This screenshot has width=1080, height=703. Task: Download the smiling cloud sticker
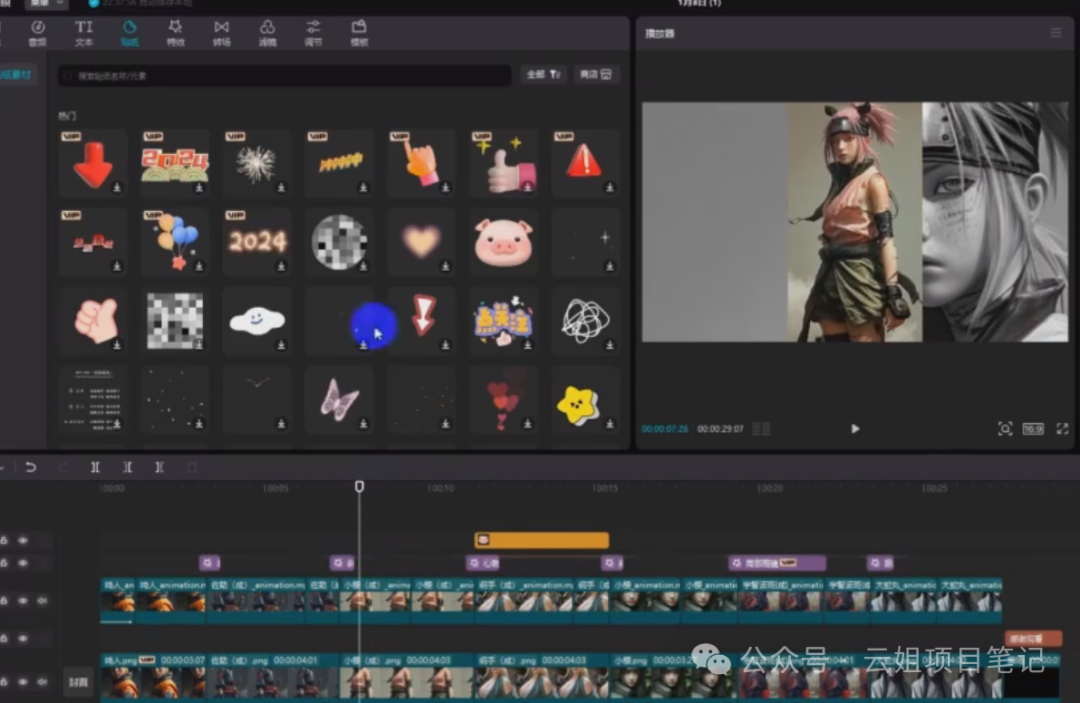(x=281, y=345)
